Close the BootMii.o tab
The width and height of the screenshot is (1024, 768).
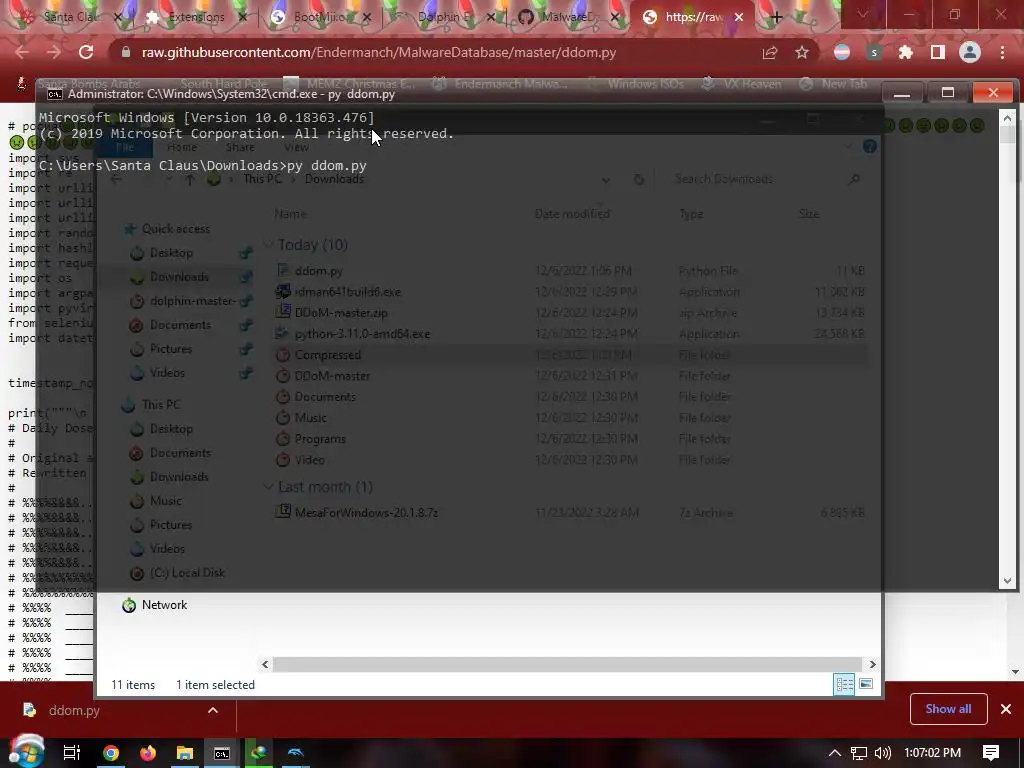(x=366, y=18)
